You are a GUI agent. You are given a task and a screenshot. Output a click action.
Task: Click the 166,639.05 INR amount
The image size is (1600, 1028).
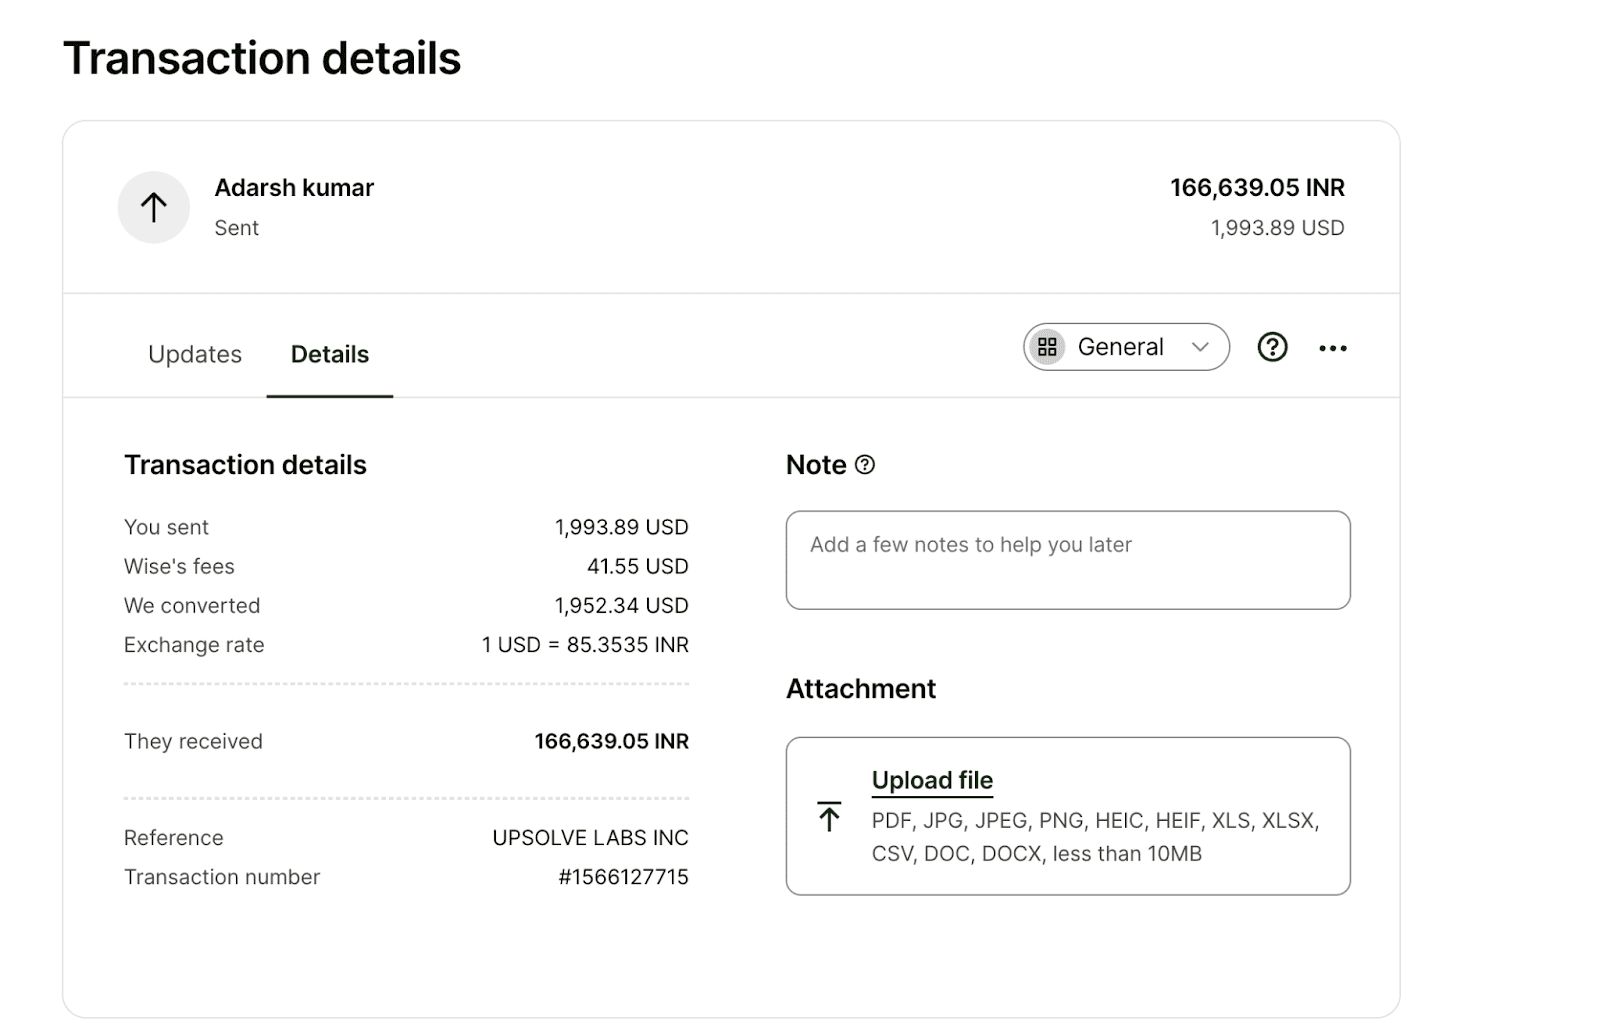tap(1257, 187)
